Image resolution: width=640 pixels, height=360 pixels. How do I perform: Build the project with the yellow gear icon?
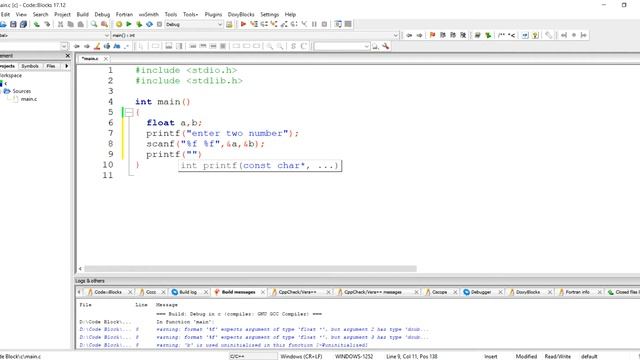pyautogui.click(x=119, y=24)
